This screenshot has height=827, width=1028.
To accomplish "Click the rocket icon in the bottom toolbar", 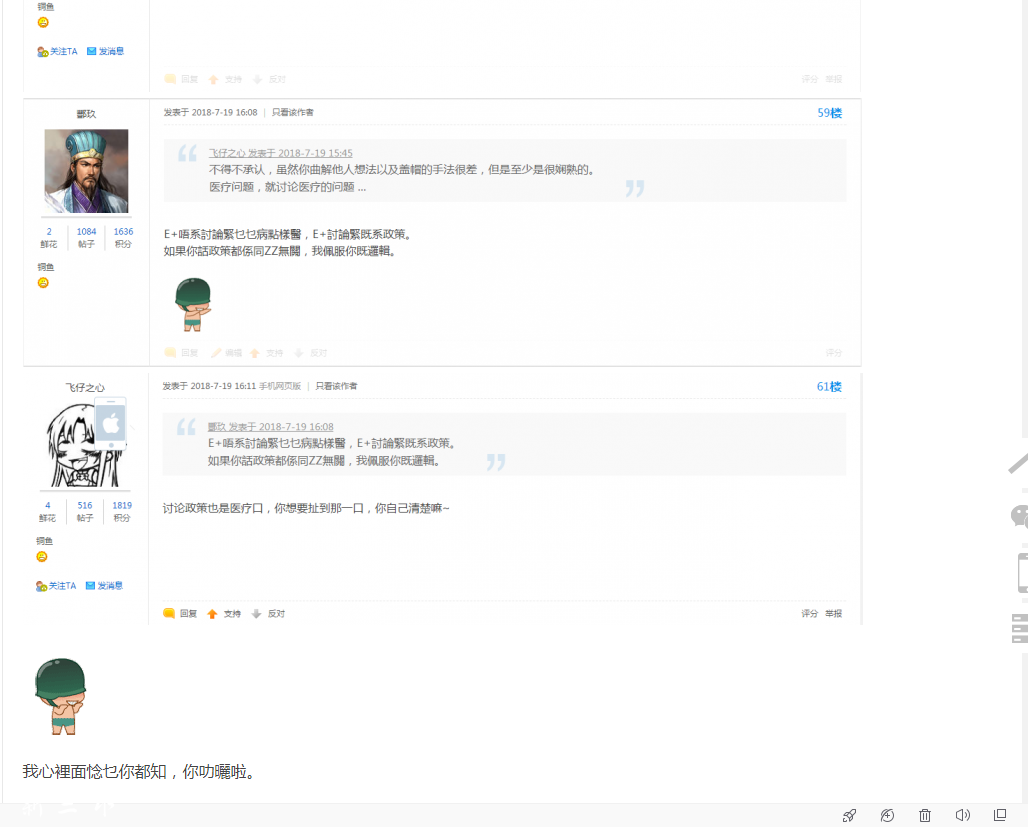I will 849,815.
